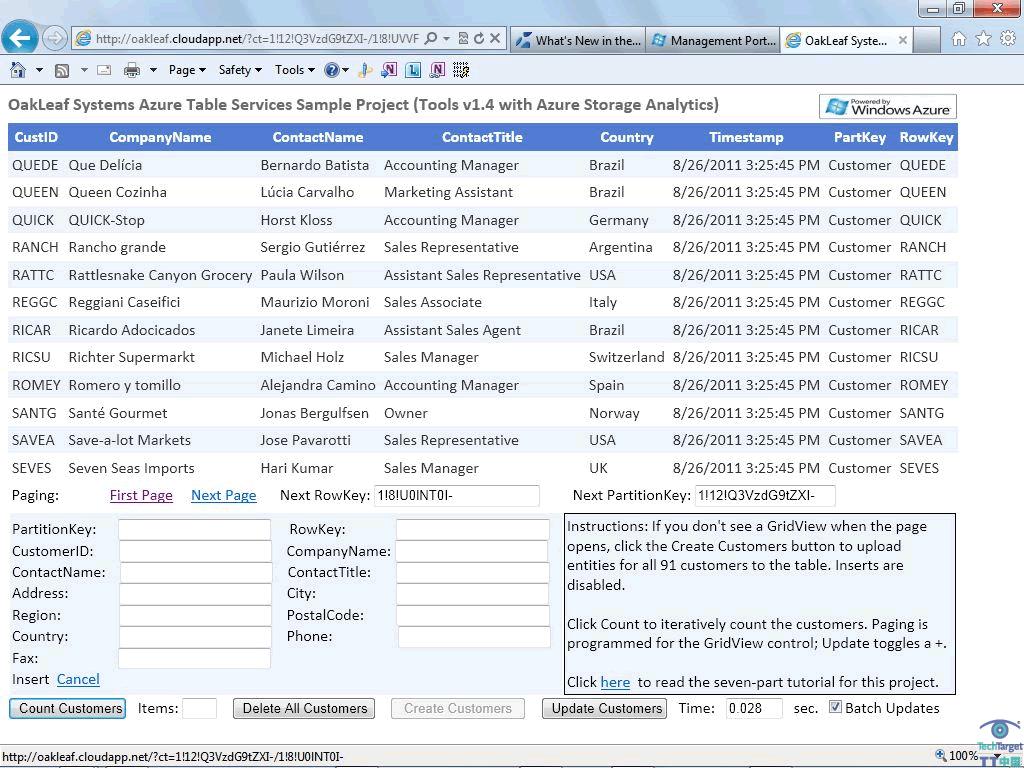Screen dimensions: 1024x768
Task: Open the Page menu dropdown
Action: click(187, 70)
